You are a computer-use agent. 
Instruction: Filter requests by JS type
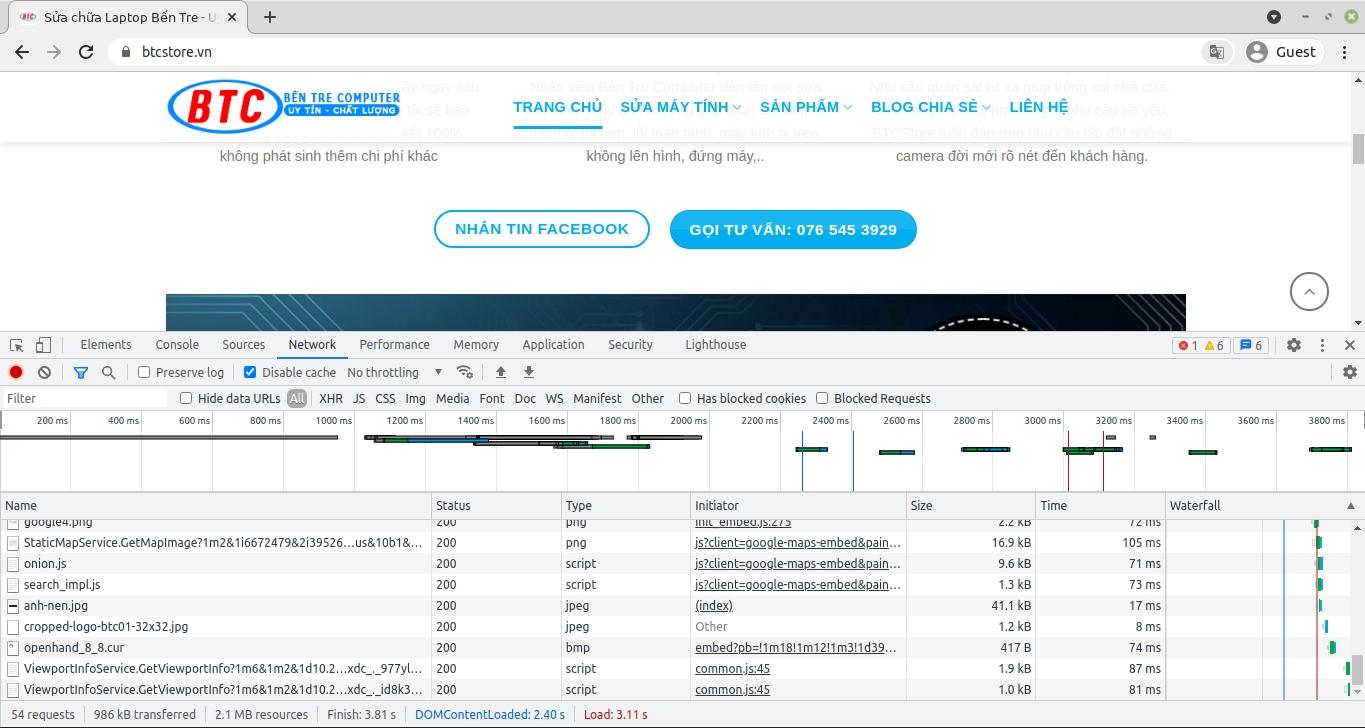[359, 398]
